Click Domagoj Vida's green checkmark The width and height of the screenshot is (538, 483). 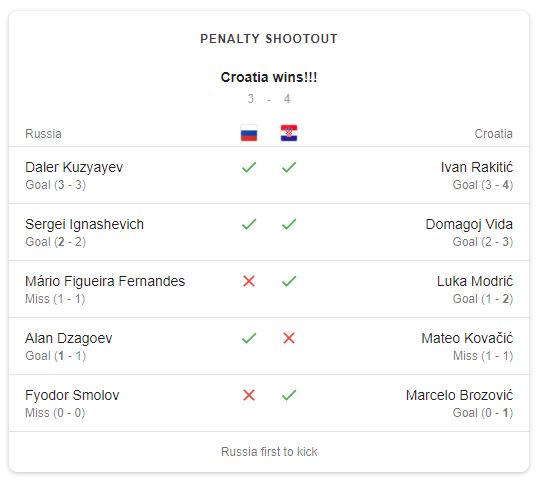pyautogui.click(x=289, y=224)
